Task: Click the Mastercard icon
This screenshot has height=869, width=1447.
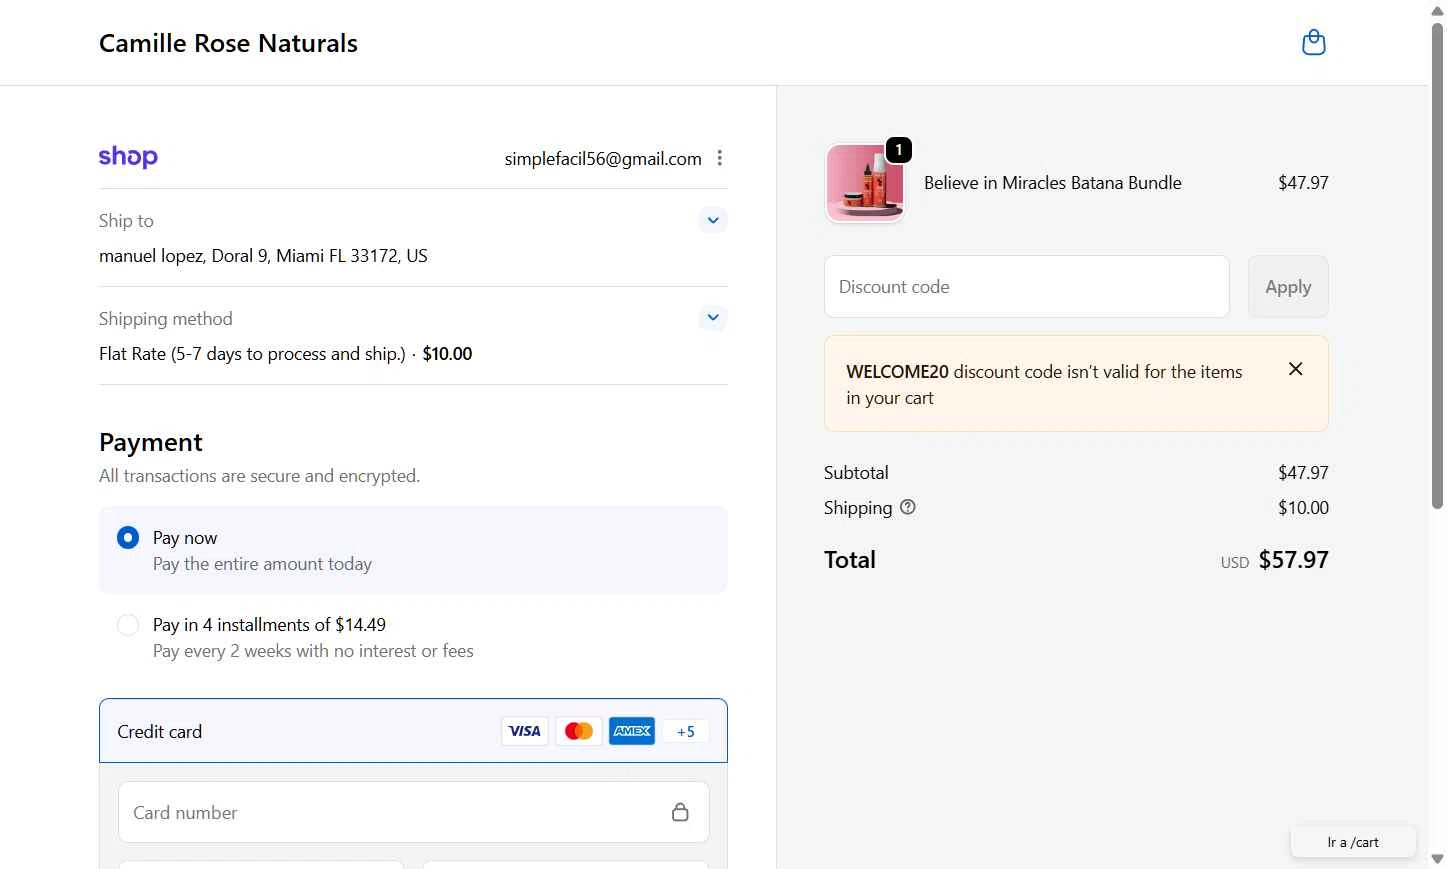Action: pos(578,731)
